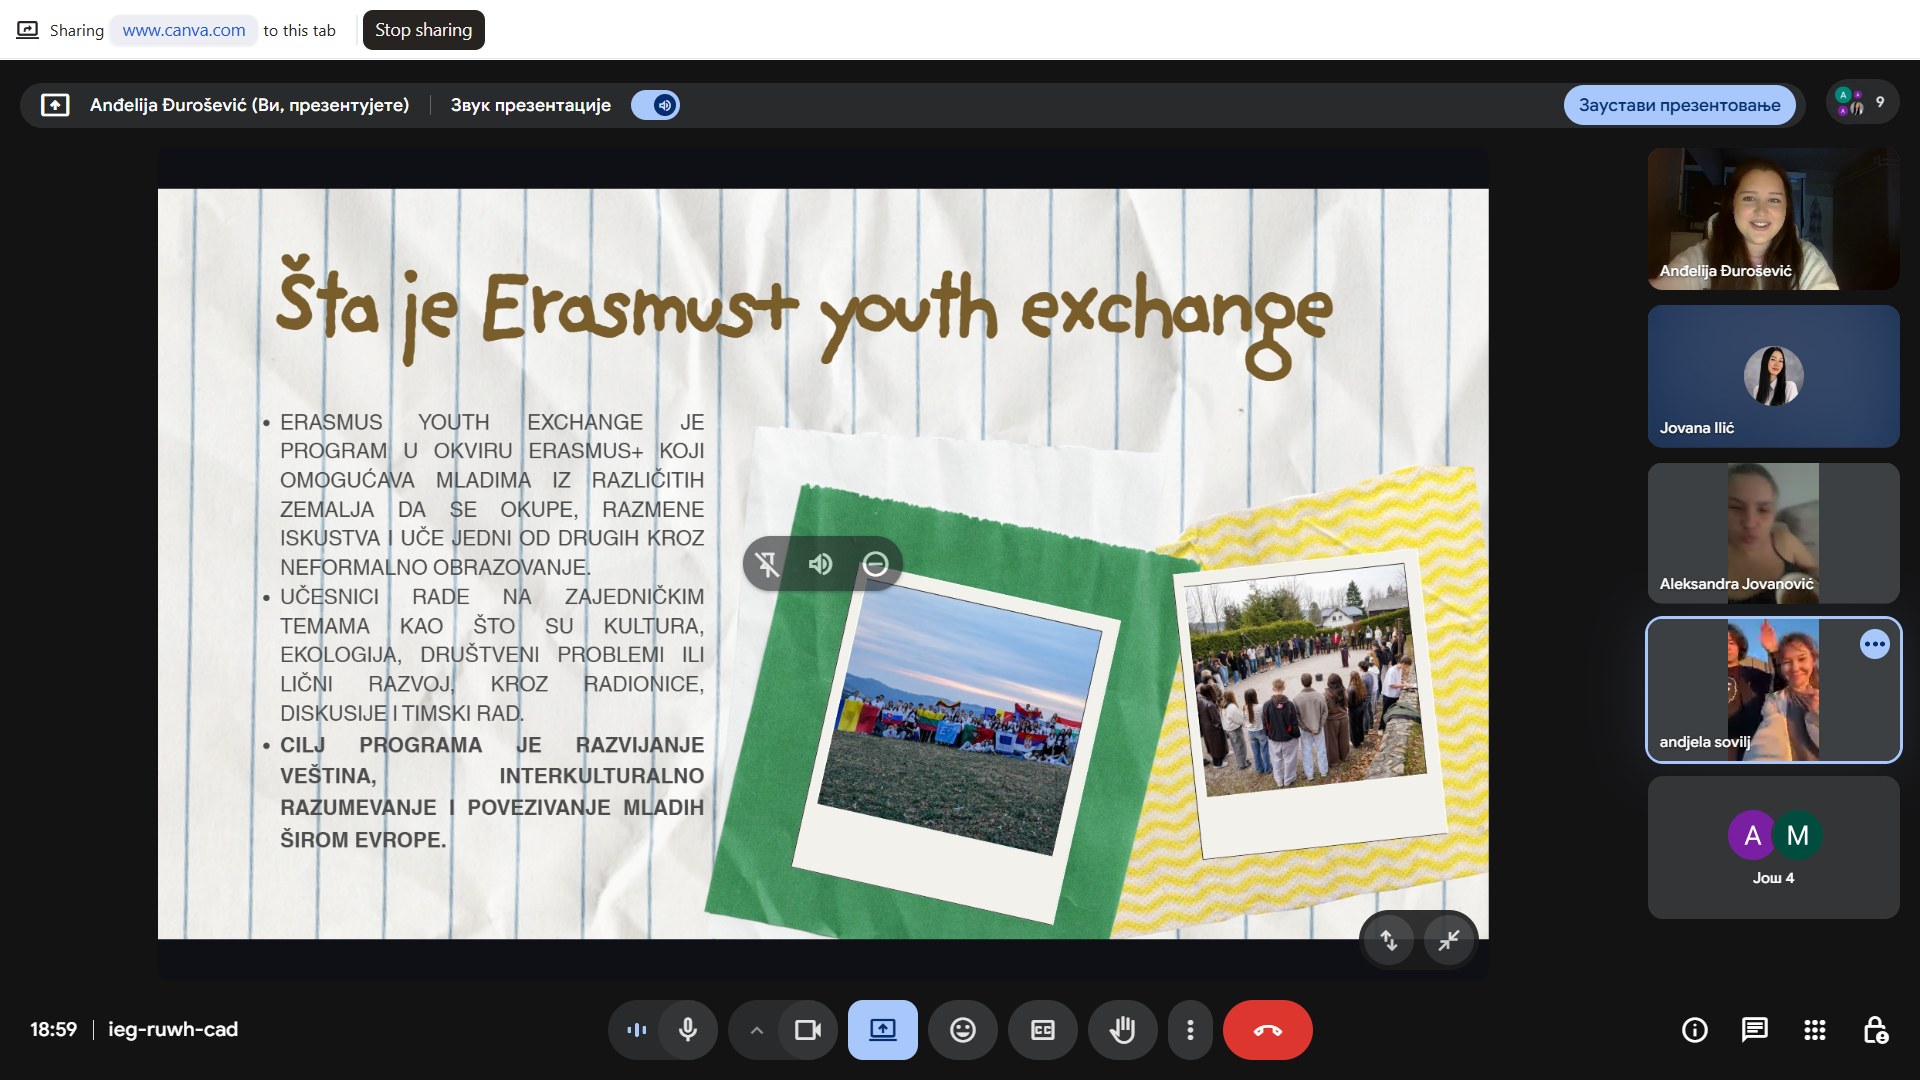Open emoji reactions

click(x=963, y=1030)
